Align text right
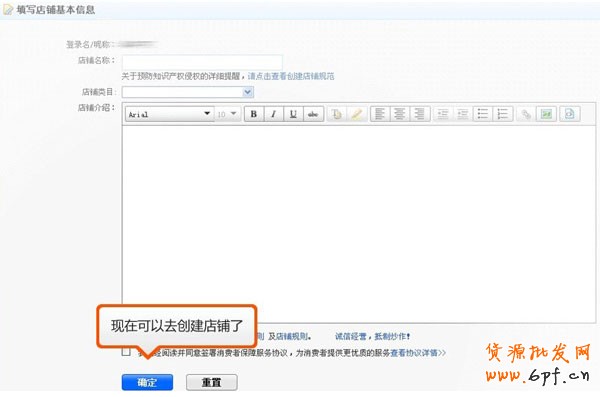 coord(420,114)
